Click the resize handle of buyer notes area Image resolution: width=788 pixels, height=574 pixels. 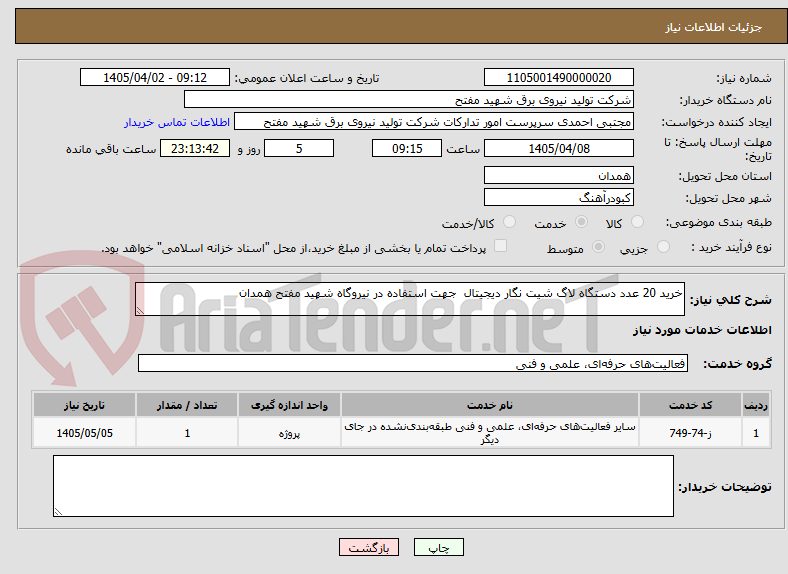[58, 512]
